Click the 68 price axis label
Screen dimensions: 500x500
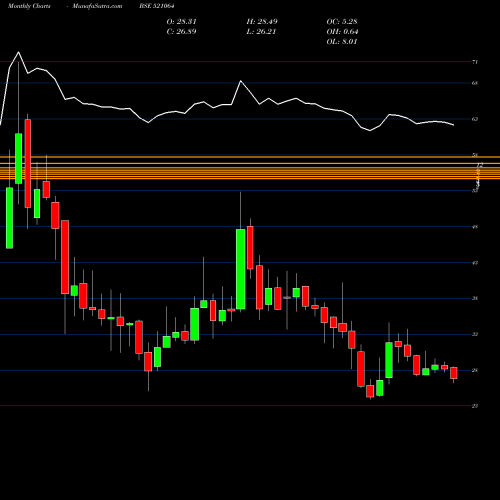[x=475, y=83]
